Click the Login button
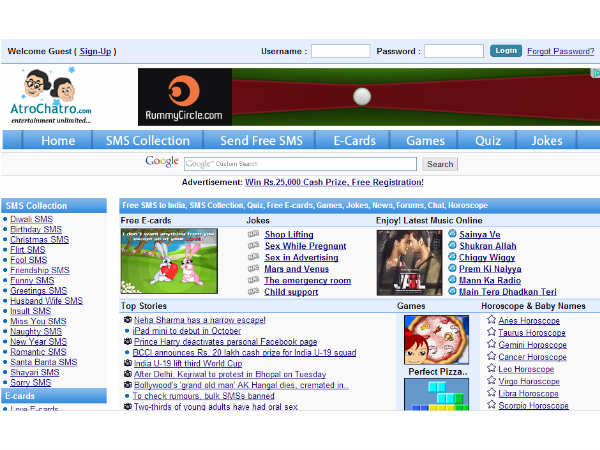 point(506,51)
